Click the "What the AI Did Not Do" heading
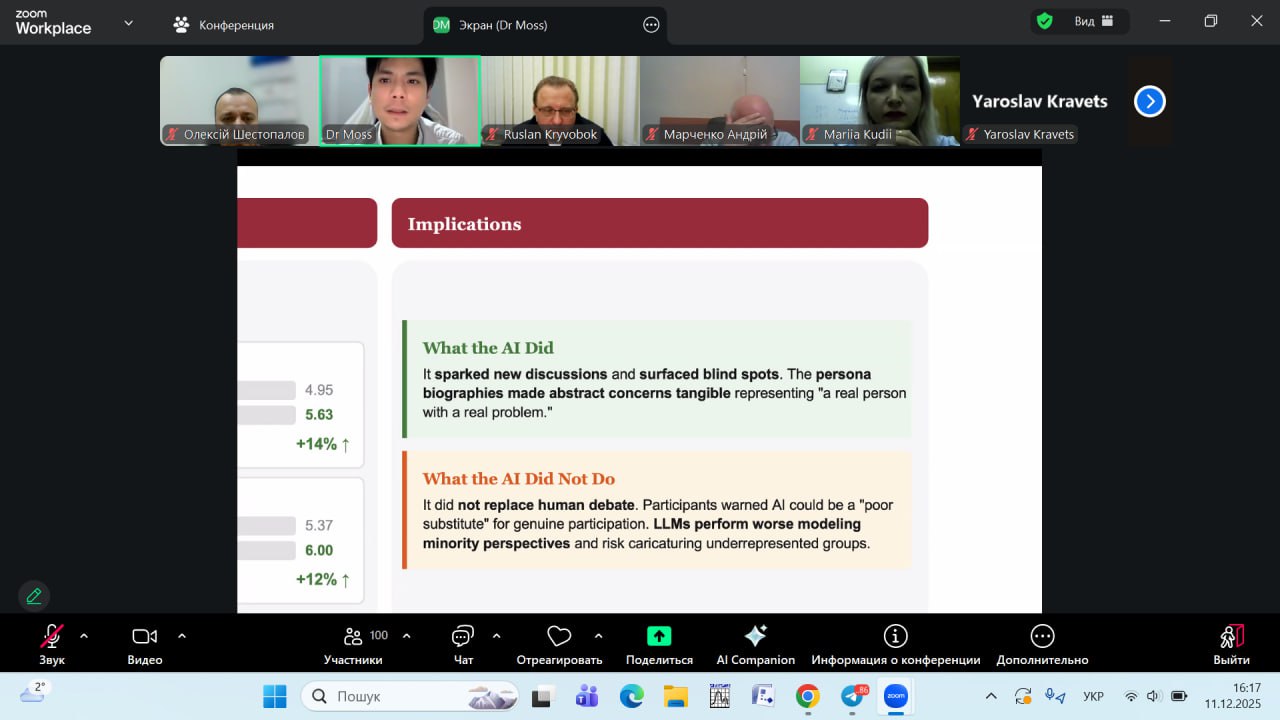 [519, 479]
